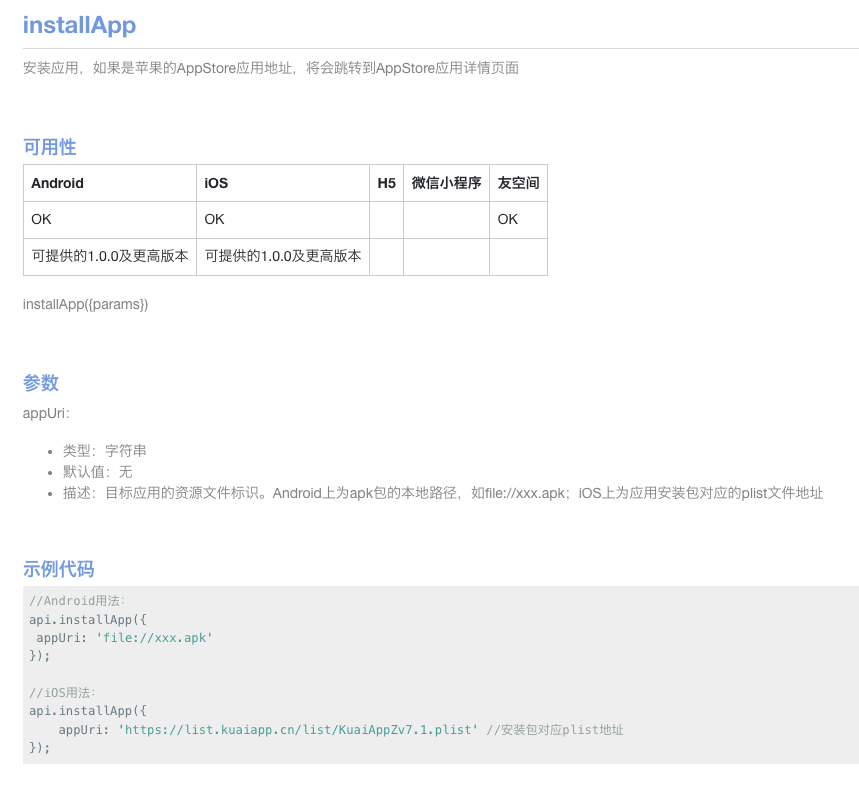The image size is (859, 801).
Task: Click the 'file://xxx.apk' string in code
Action: (154, 637)
